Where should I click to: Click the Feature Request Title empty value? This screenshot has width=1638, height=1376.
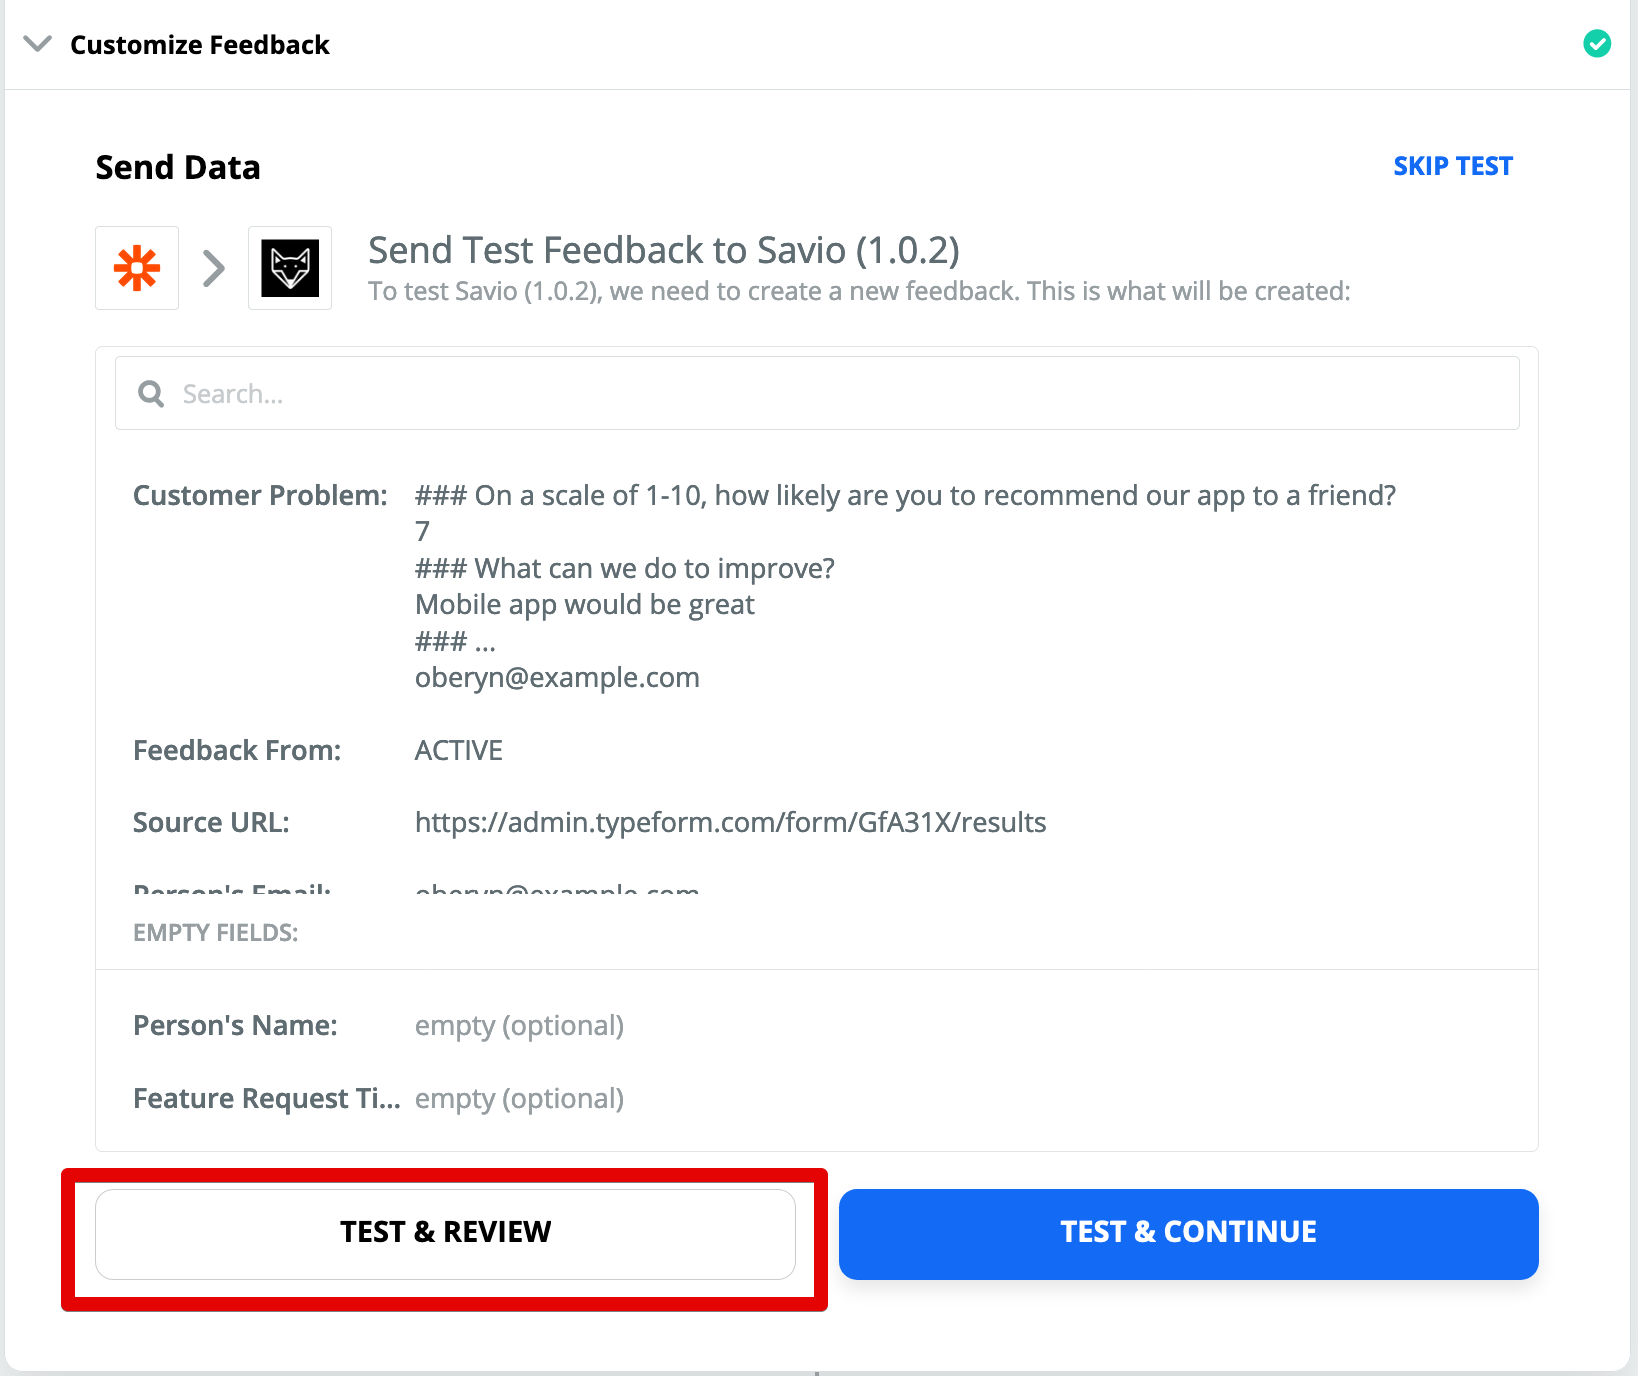[x=519, y=1099]
